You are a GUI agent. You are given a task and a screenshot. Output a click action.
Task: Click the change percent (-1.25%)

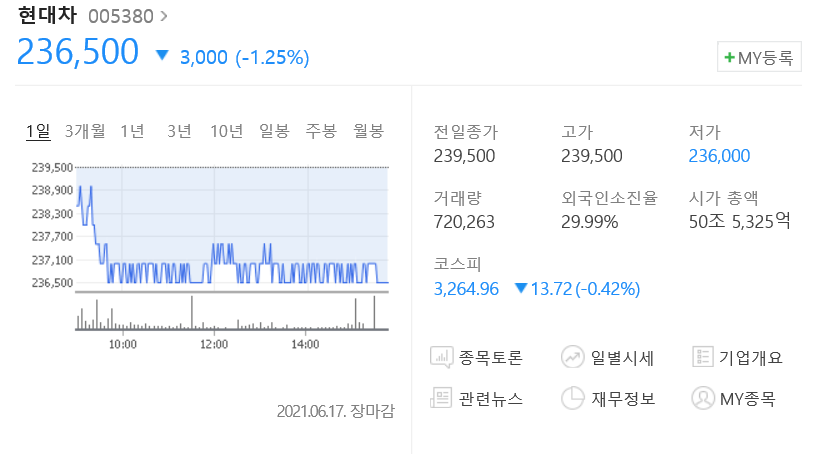pyautogui.click(x=273, y=57)
